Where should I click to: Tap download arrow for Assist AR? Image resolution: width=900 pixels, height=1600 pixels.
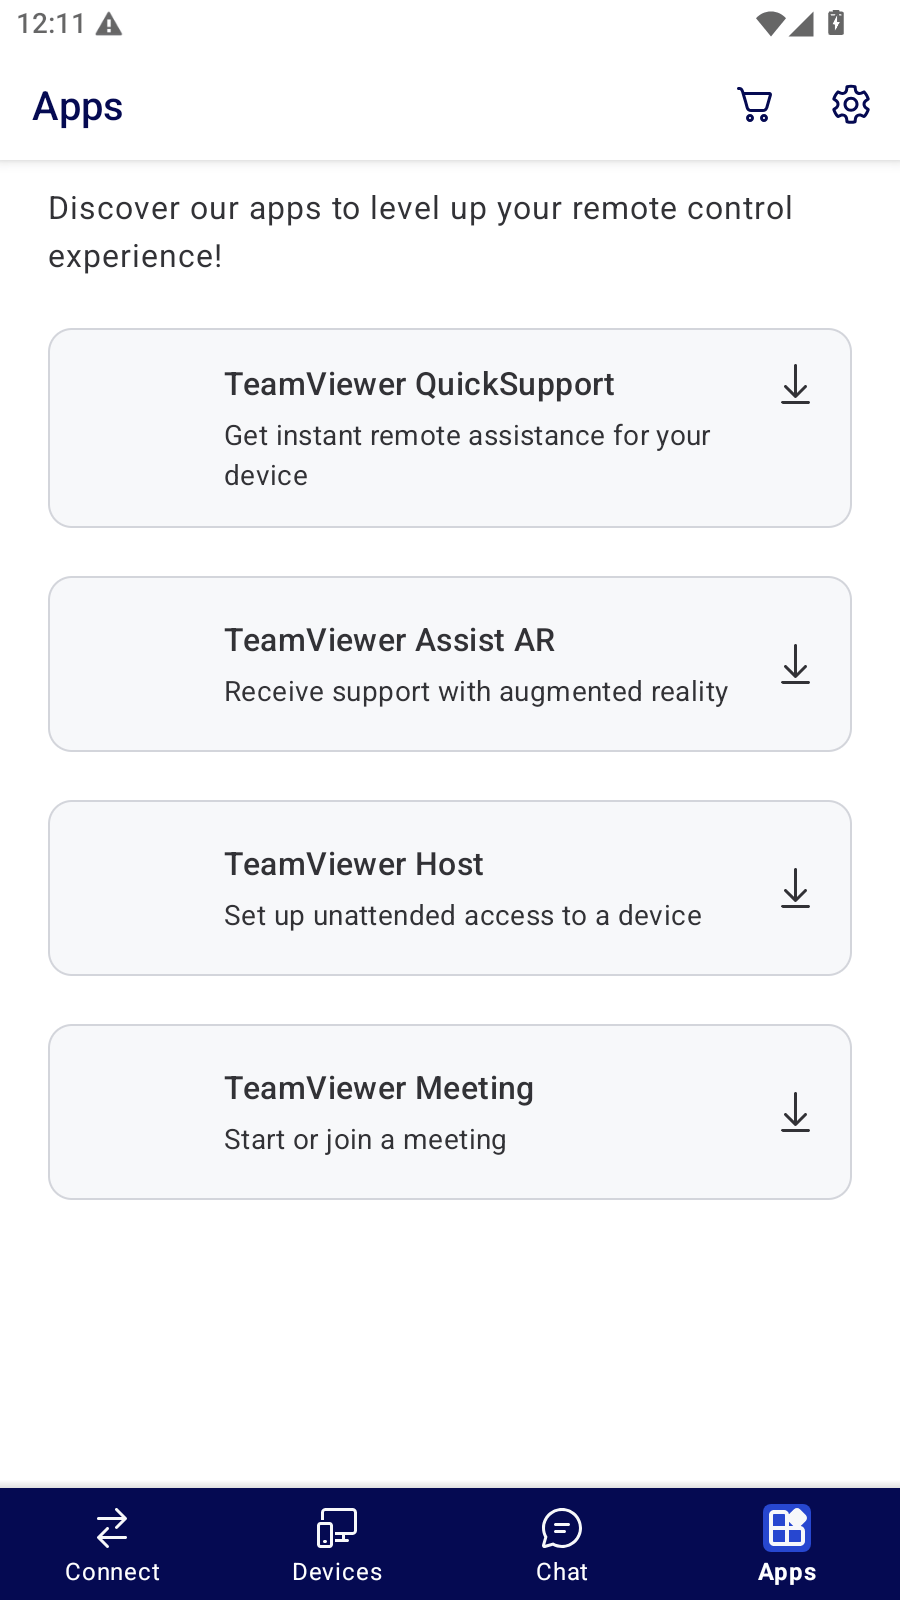pyautogui.click(x=795, y=664)
